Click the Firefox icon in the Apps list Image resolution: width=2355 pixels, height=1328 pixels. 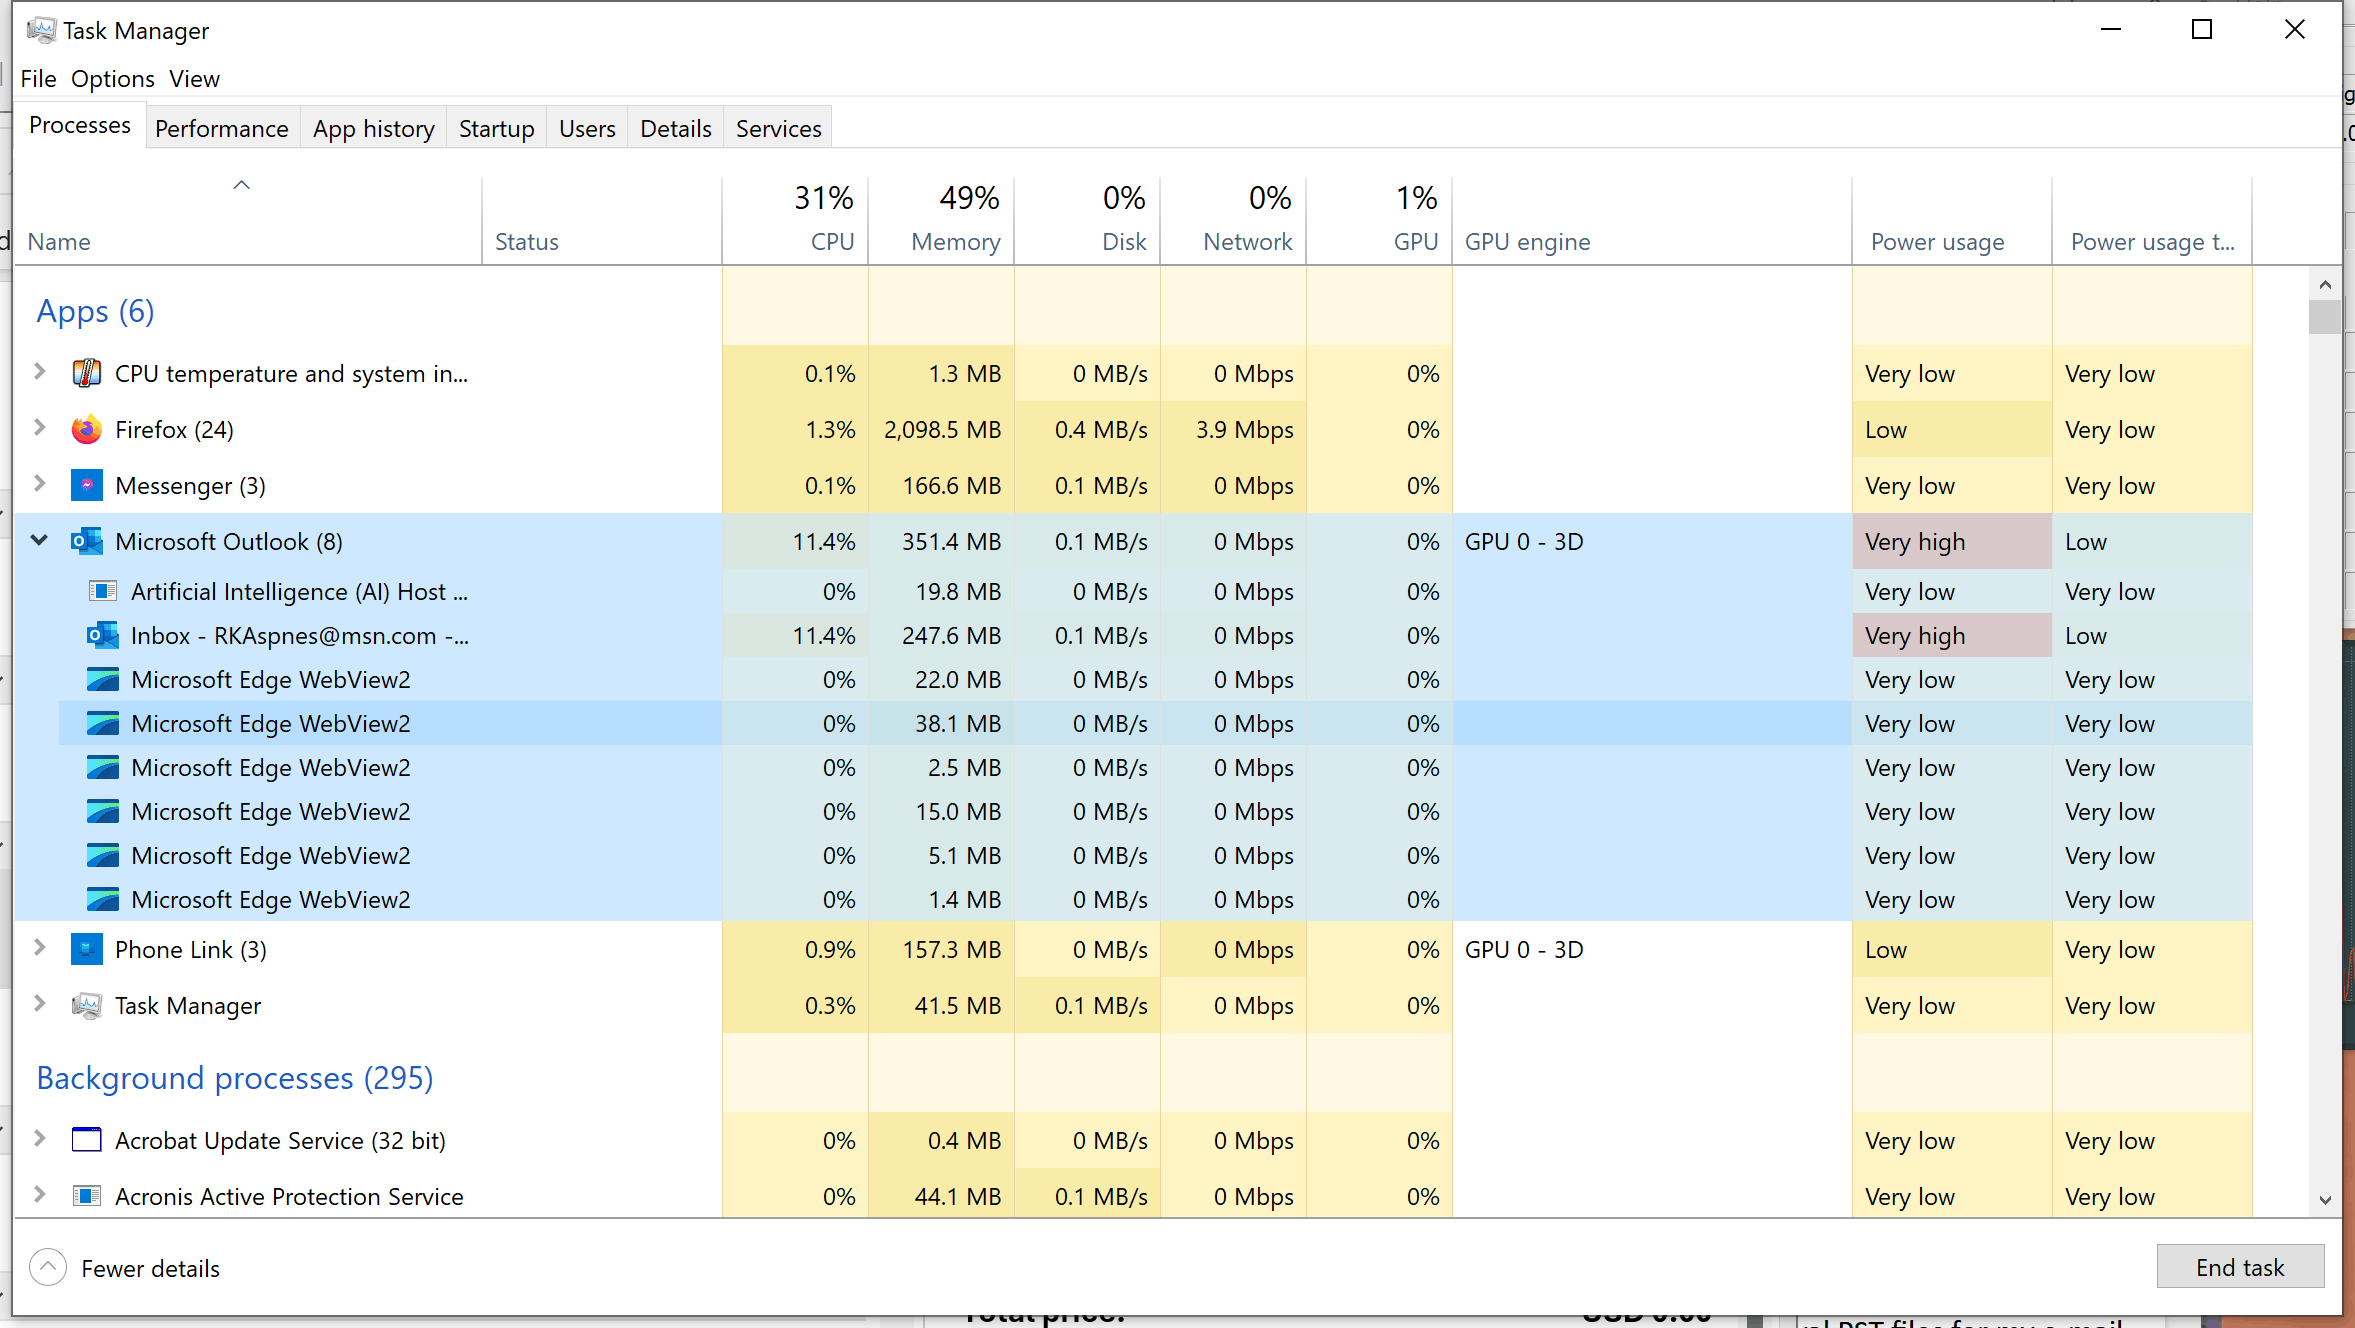pyautogui.click(x=87, y=430)
